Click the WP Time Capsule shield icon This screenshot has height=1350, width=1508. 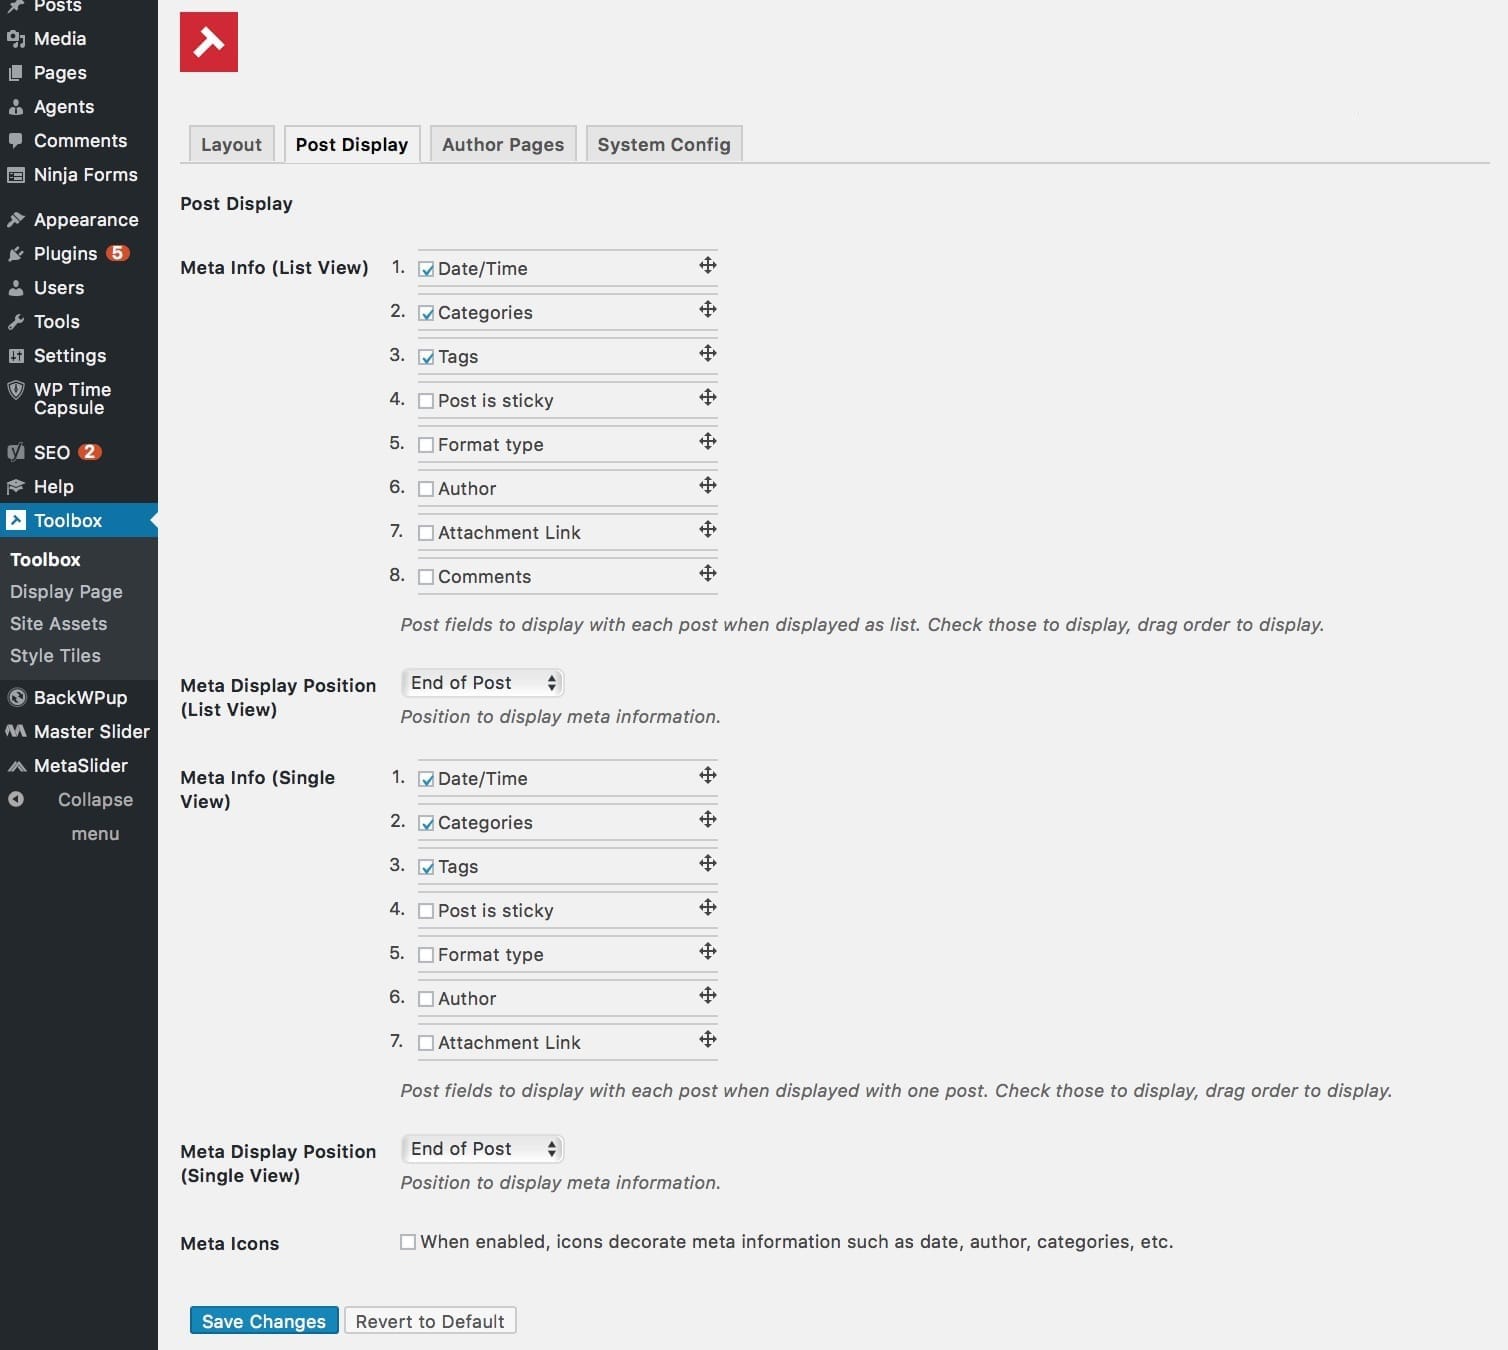click(16, 390)
